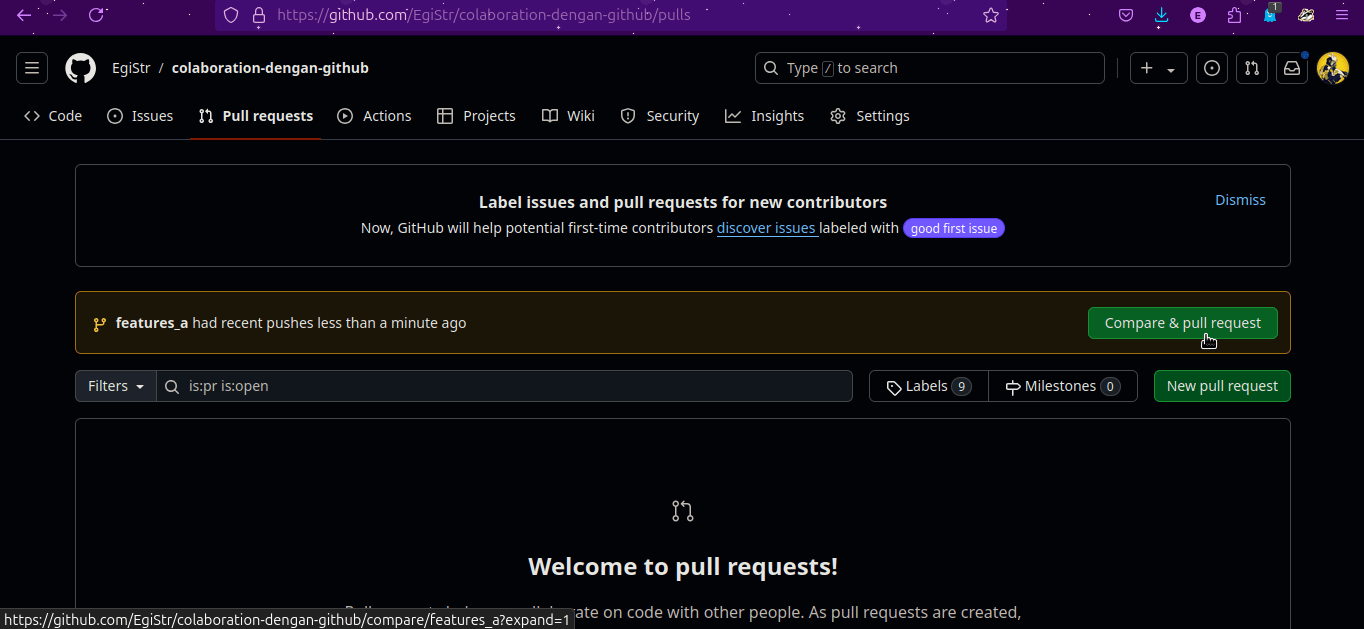Follow the discover issues link
Screen dimensions: 1364x629
(766, 228)
